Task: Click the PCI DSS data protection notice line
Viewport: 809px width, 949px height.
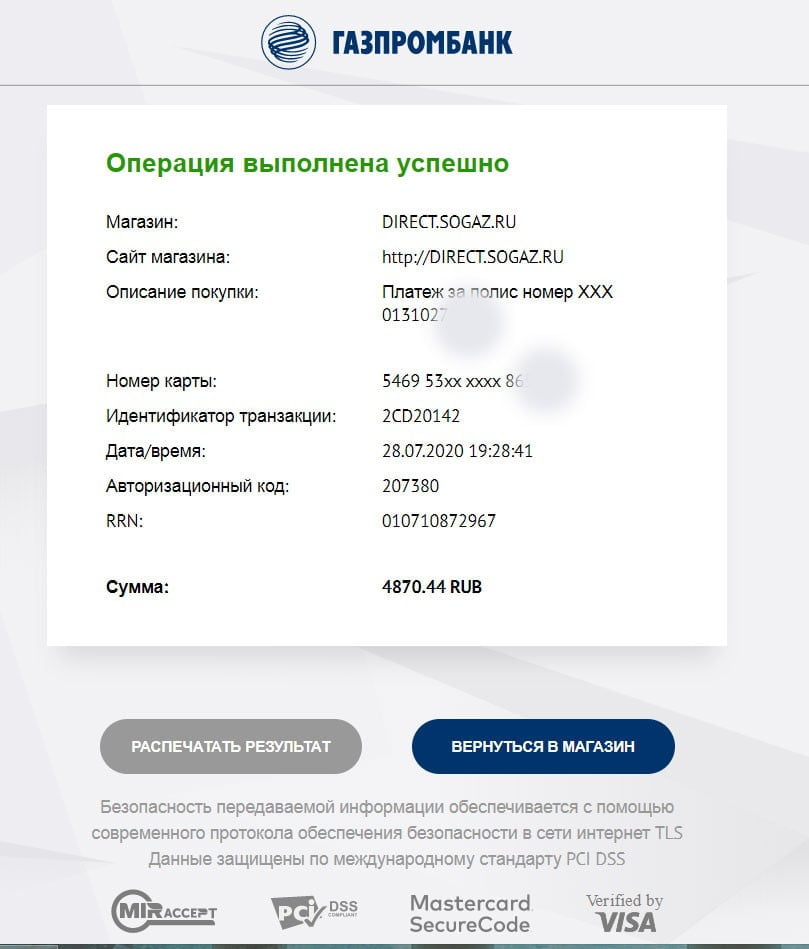Action: point(387,859)
